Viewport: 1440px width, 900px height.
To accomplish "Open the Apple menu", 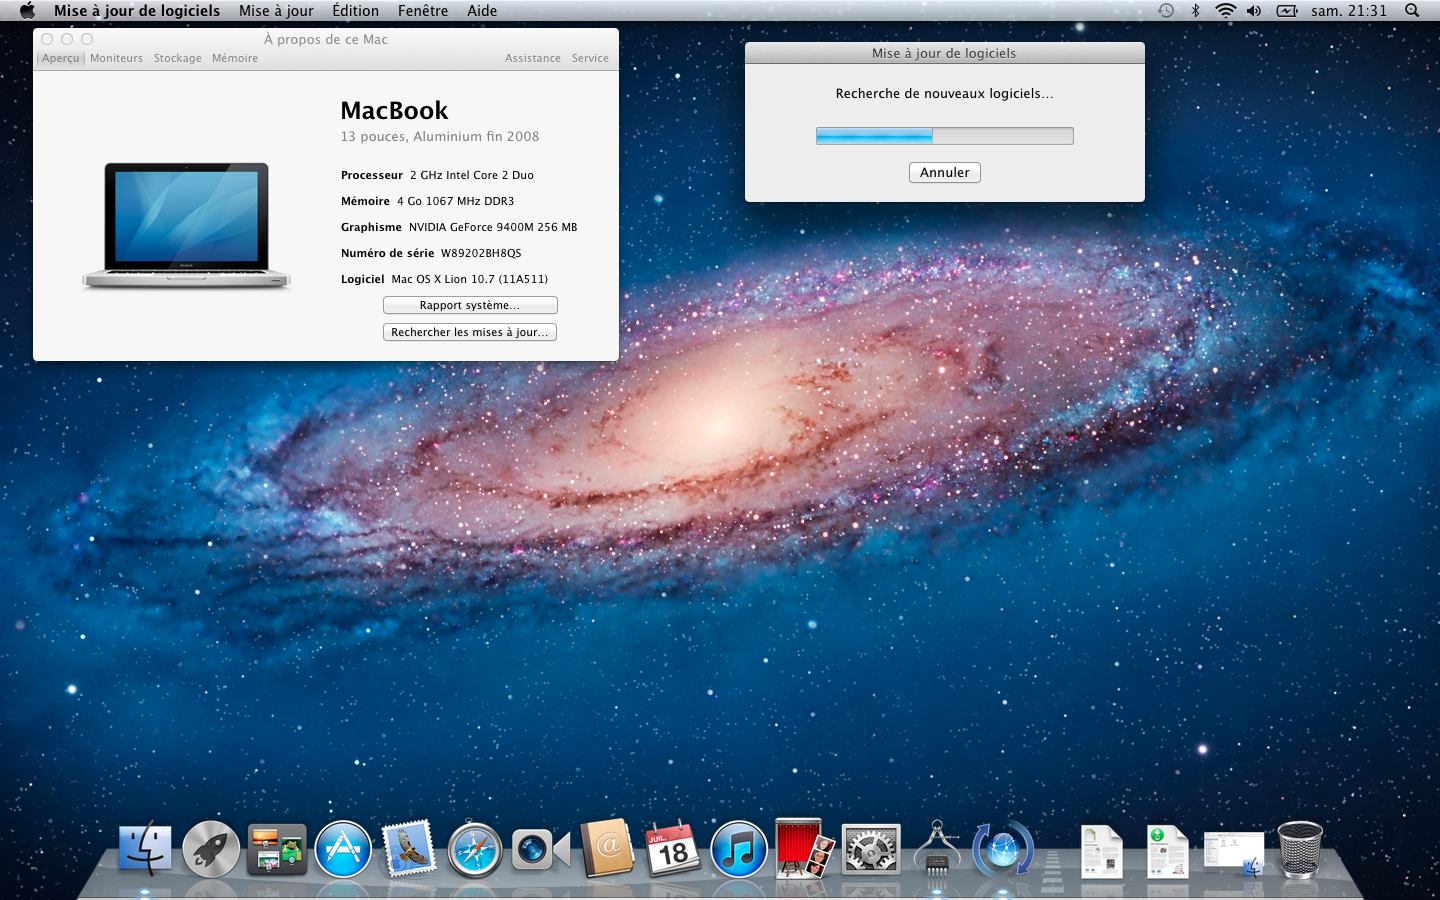I will 27,11.
